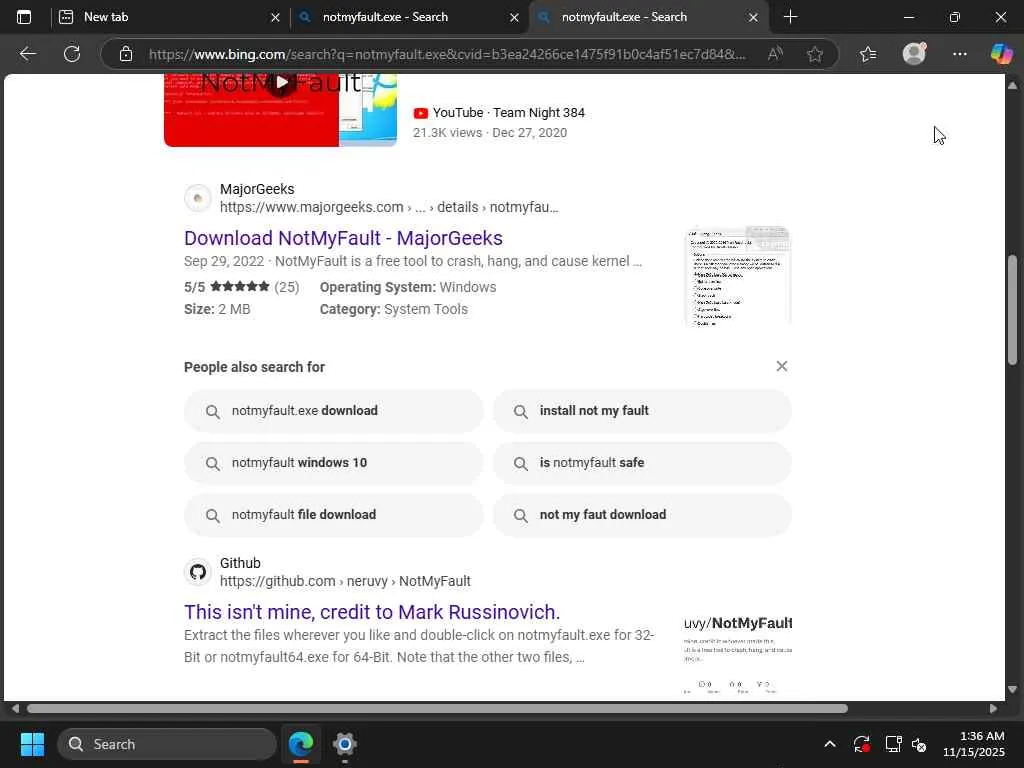Refresh the current page
The width and height of the screenshot is (1024, 768).
tap(72, 54)
